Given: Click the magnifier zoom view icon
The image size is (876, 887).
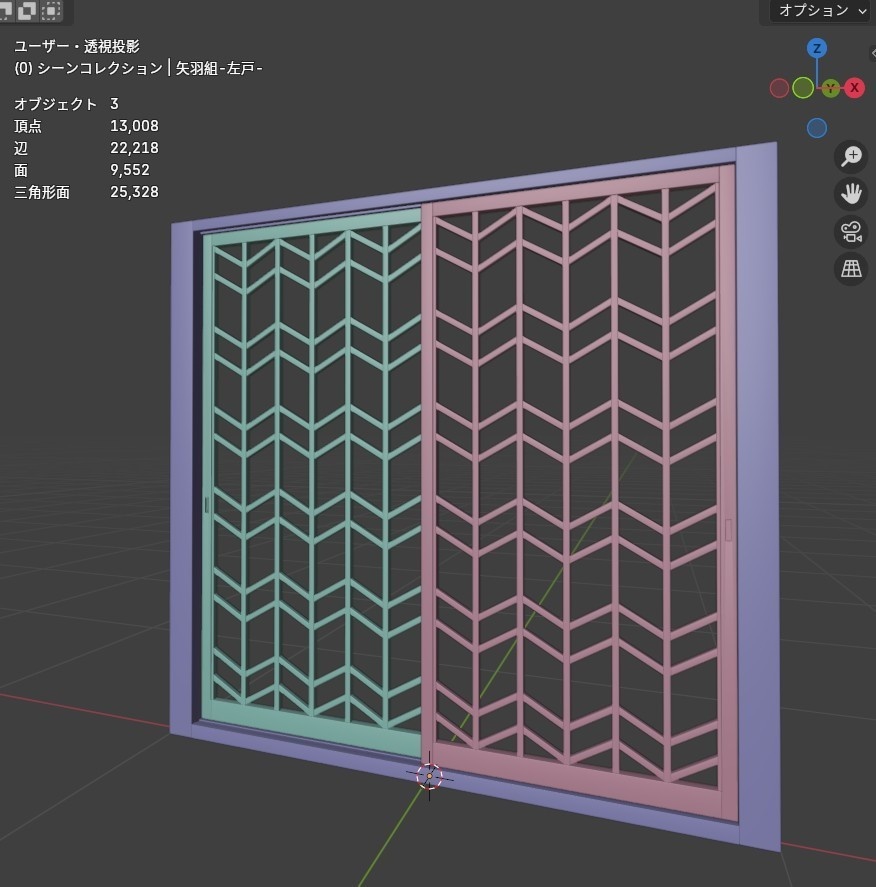Looking at the screenshot, I should coord(851,157).
